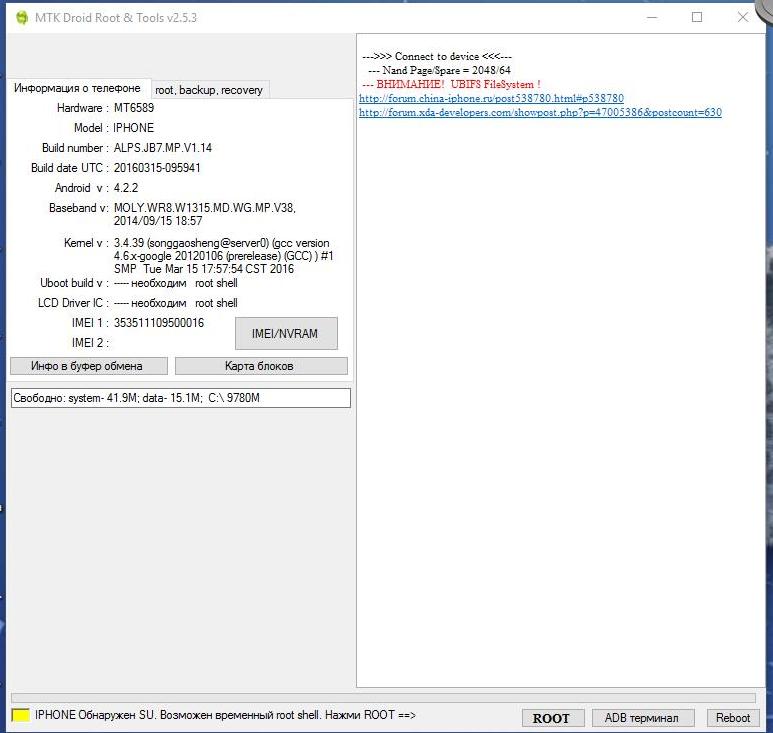The image size is (773, 733).
Task: Click the UBIFS FileSystem warning line
Action: [451, 85]
